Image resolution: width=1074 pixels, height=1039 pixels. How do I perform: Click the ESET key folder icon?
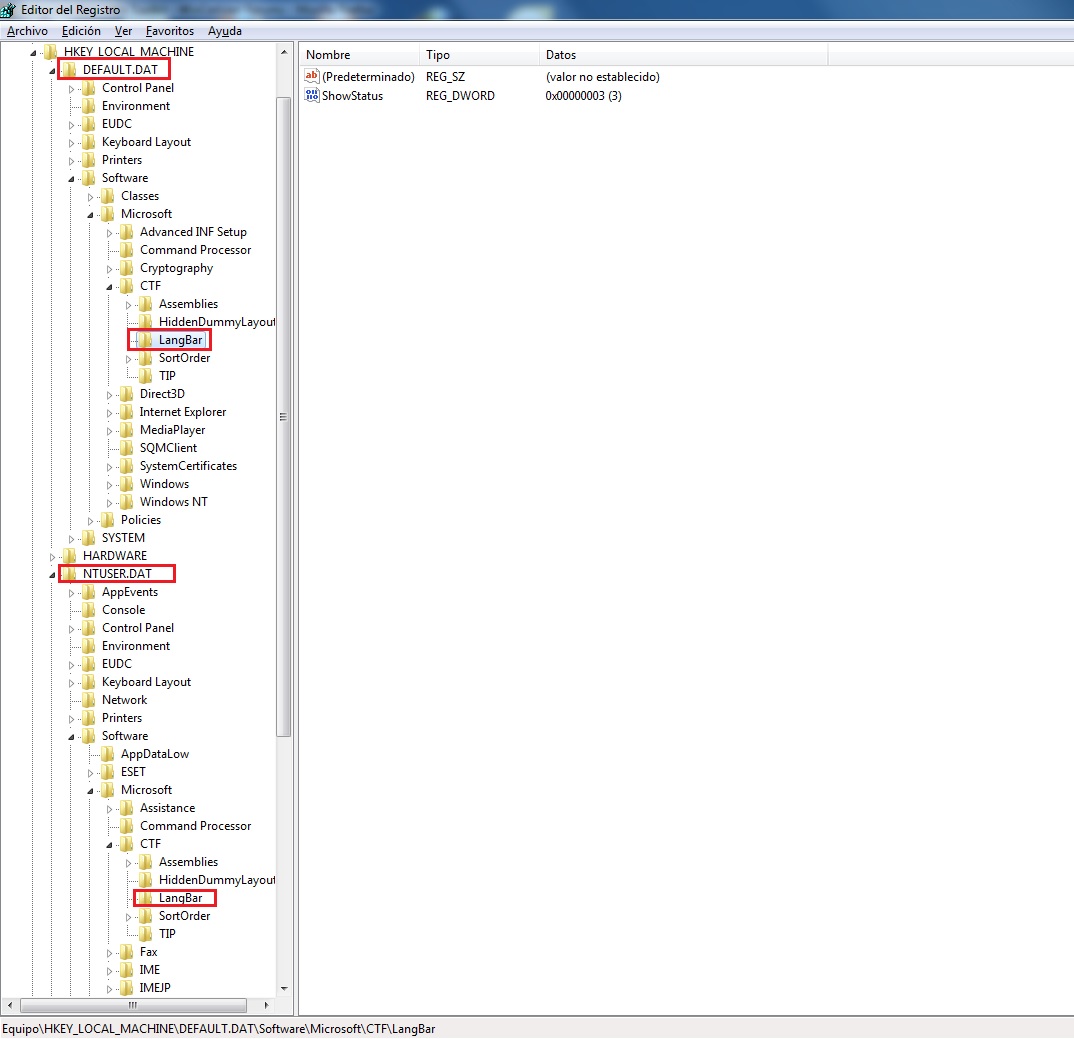click(107, 772)
